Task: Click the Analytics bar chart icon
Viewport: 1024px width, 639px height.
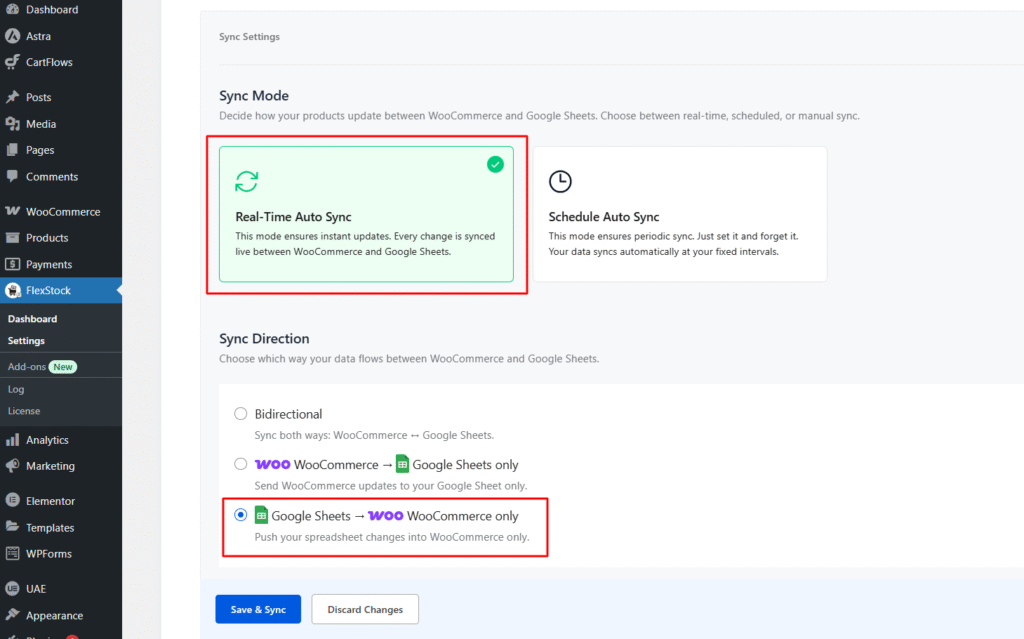Action: 12,440
